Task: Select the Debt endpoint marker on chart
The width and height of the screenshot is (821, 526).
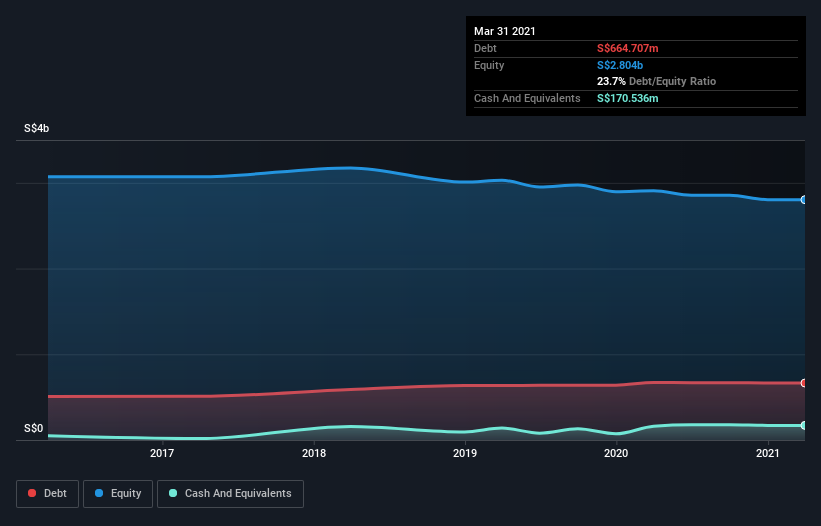Action: [x=803, y=383]
